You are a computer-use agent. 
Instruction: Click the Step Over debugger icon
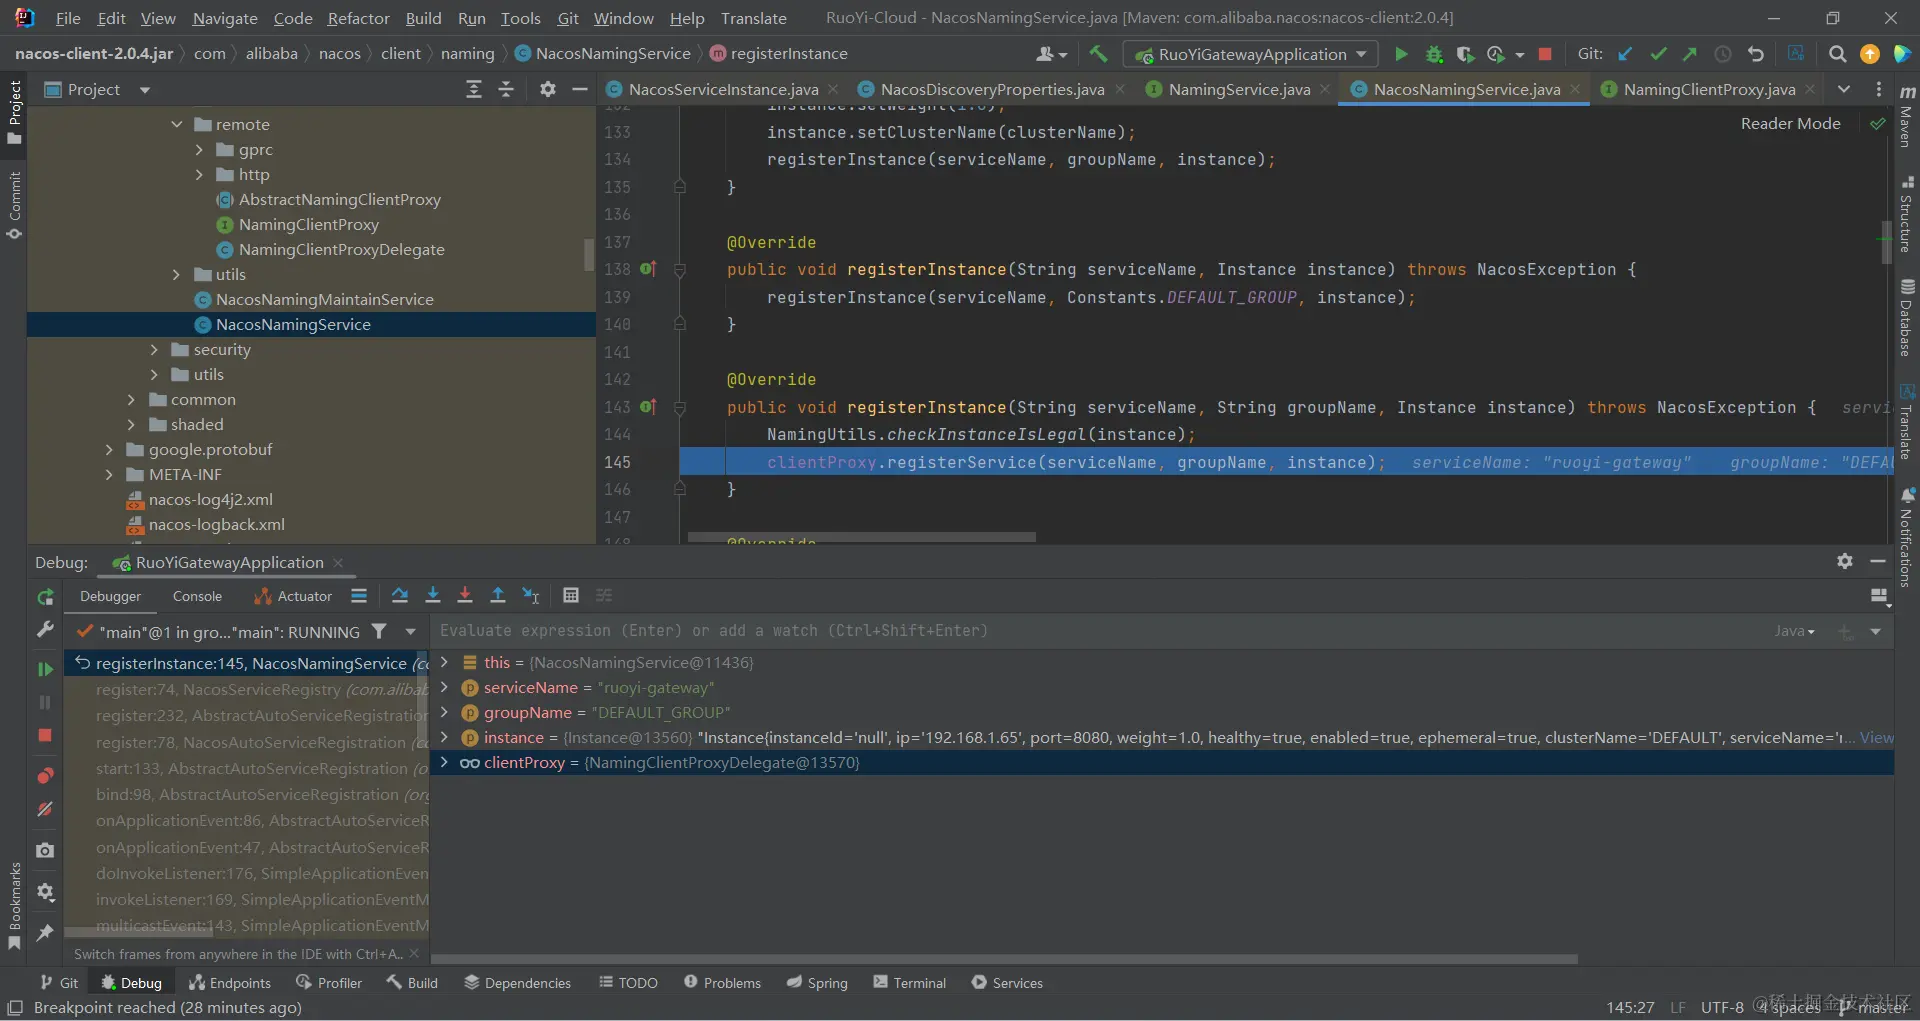pos(400,596)
